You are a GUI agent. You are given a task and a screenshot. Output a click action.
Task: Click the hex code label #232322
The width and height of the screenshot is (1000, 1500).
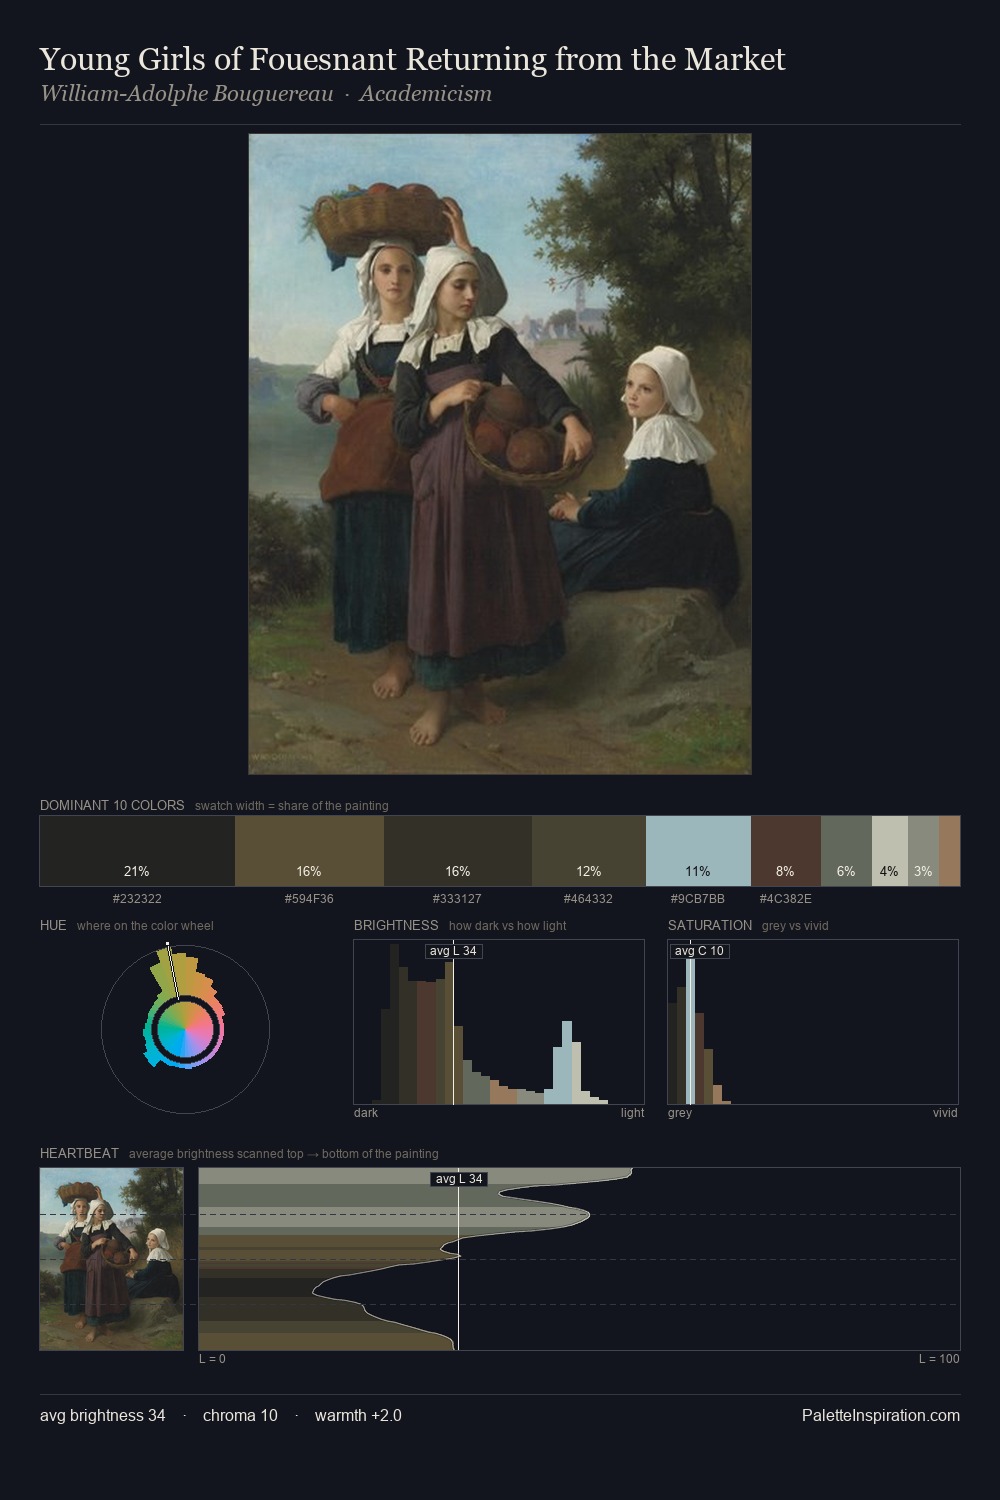pyautogui.click(x=137, y=899)
